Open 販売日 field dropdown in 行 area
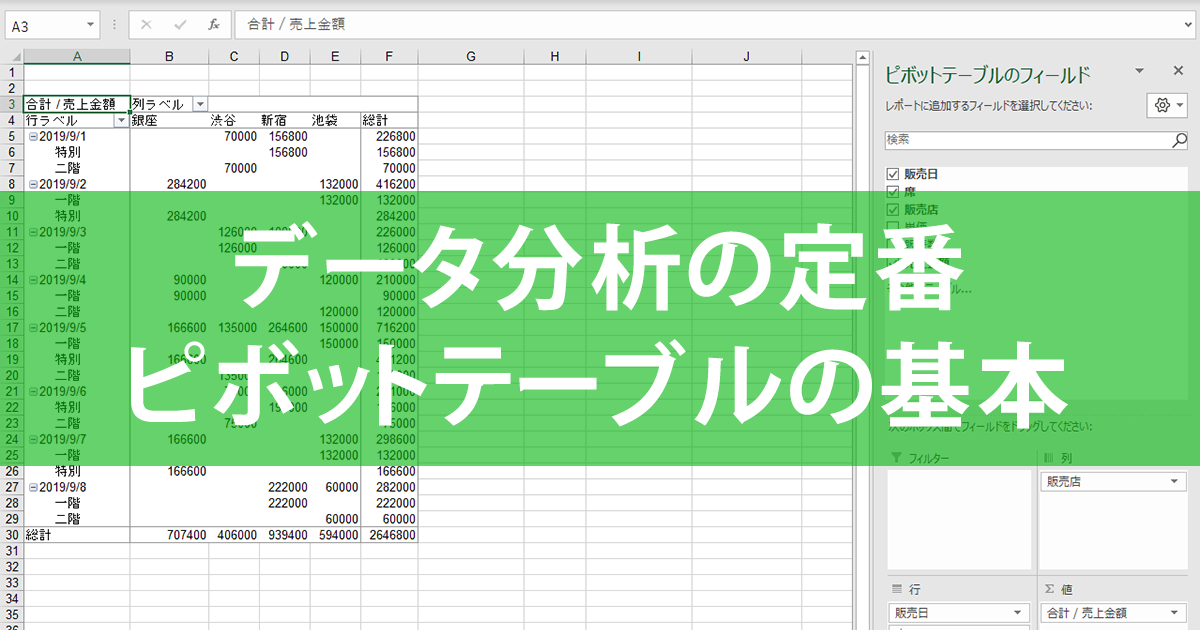This screenshot has height=630, width=1200. click(1019, 613)
